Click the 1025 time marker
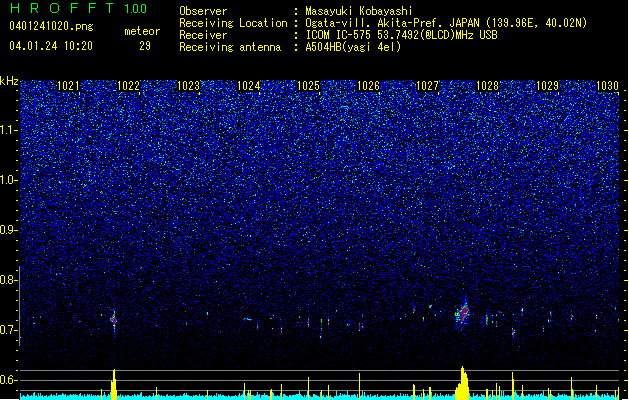The width and height of the screenshot is (629, 400). click(308, 86)
